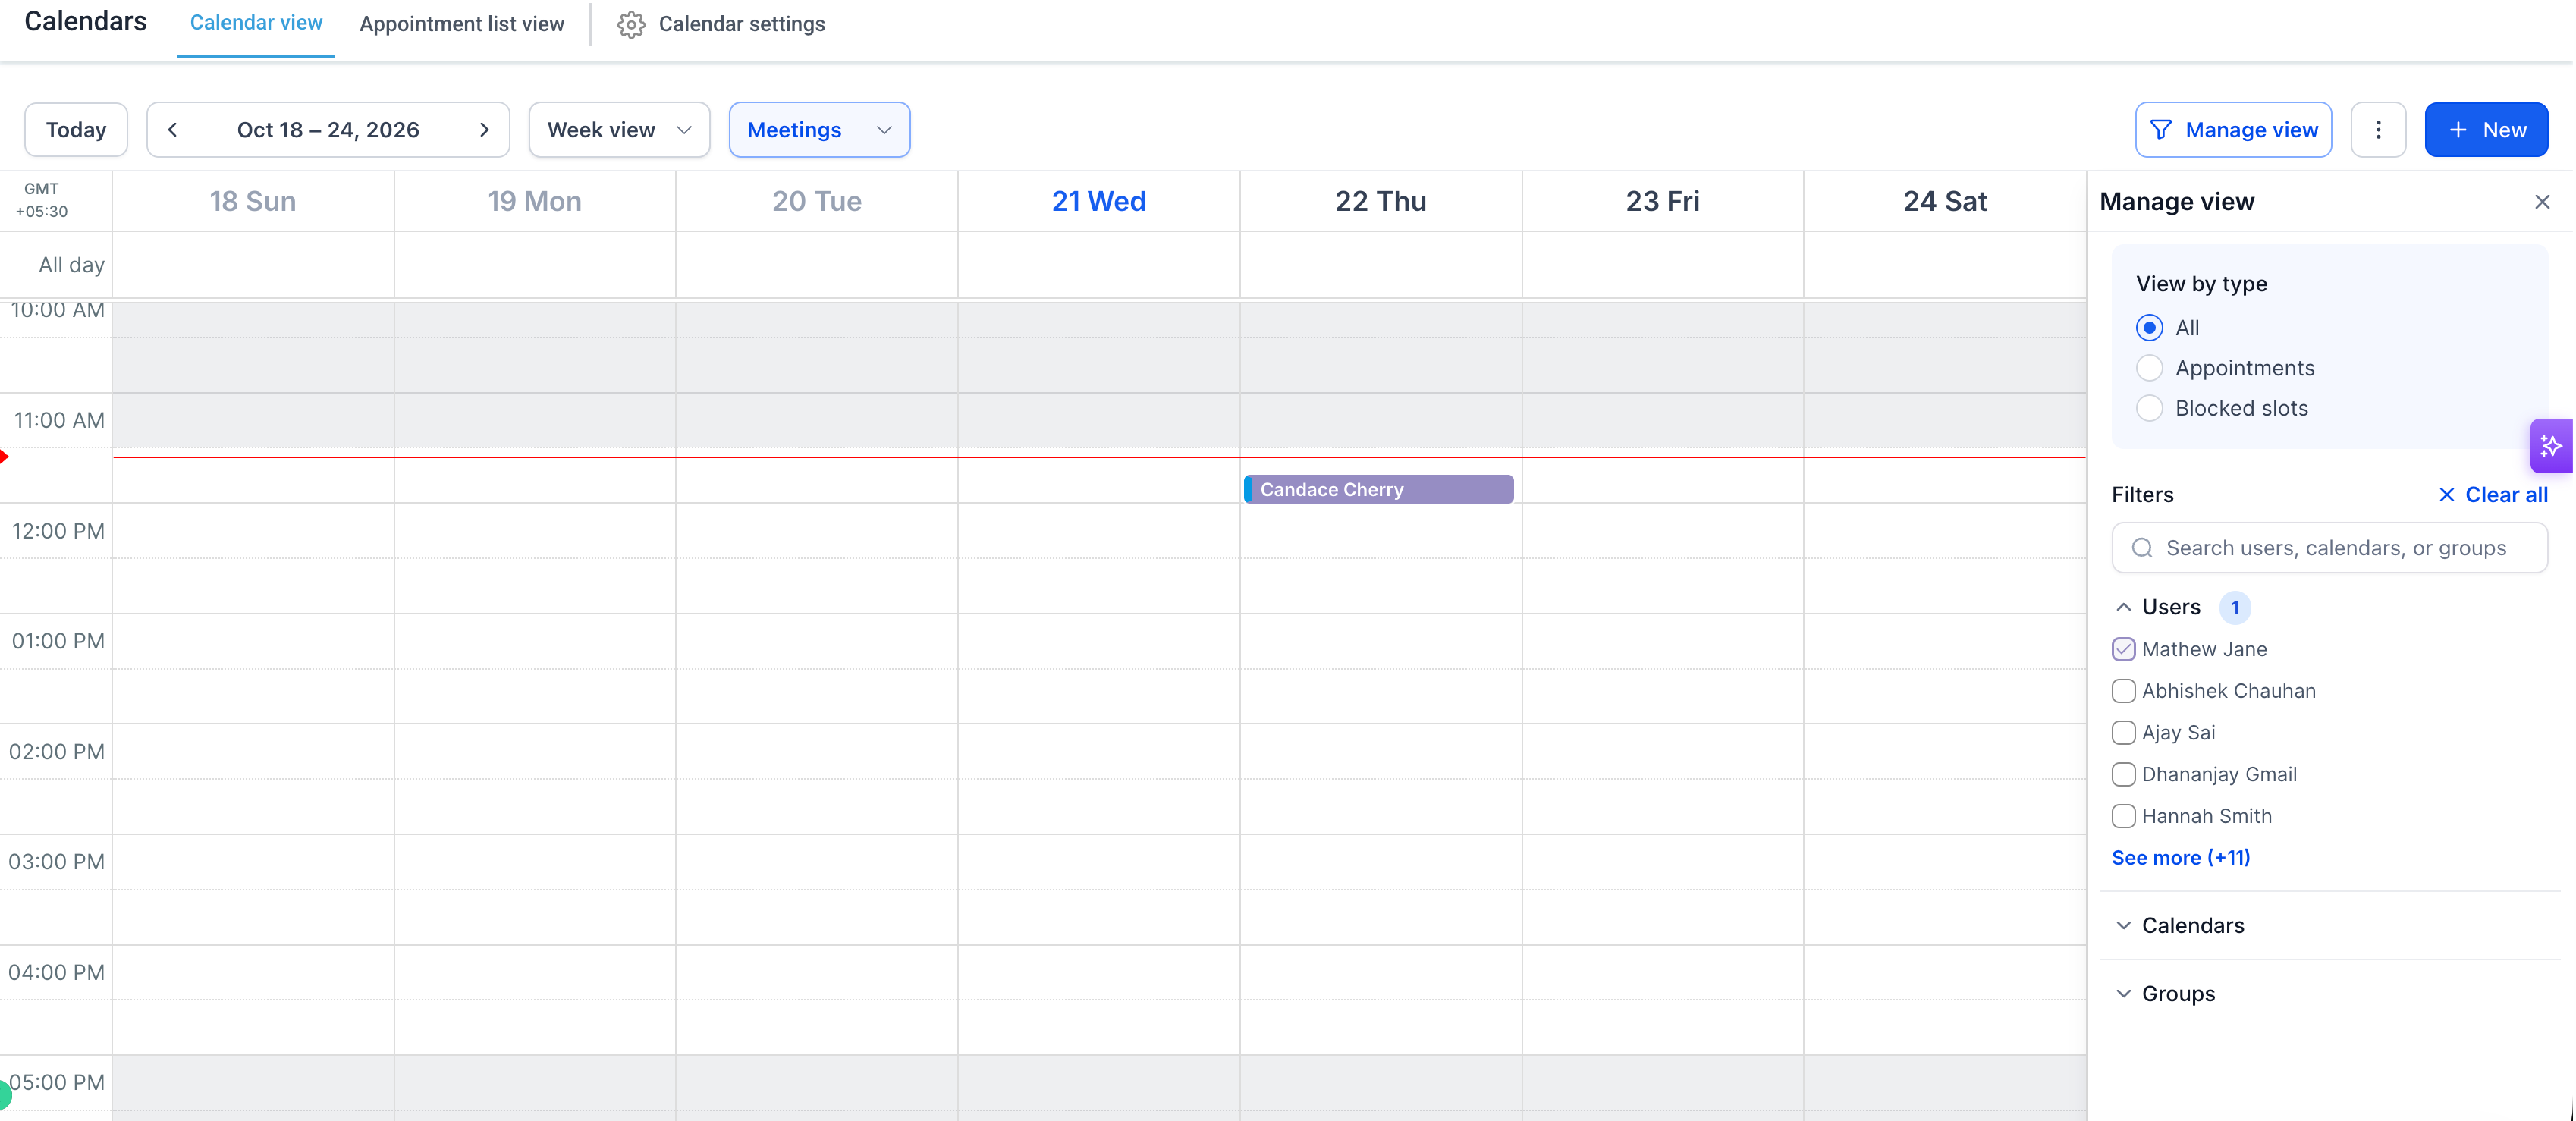Go to previous week arrow

[x=172, y=130]
